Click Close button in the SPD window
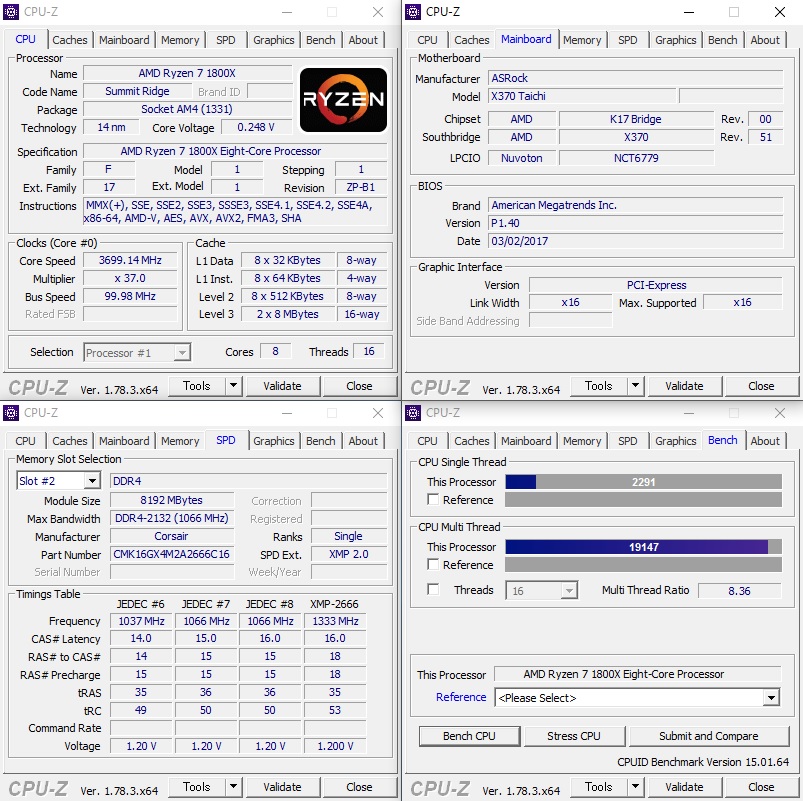The width and height of the screenshot is (803, 801). tap(359, 787)
